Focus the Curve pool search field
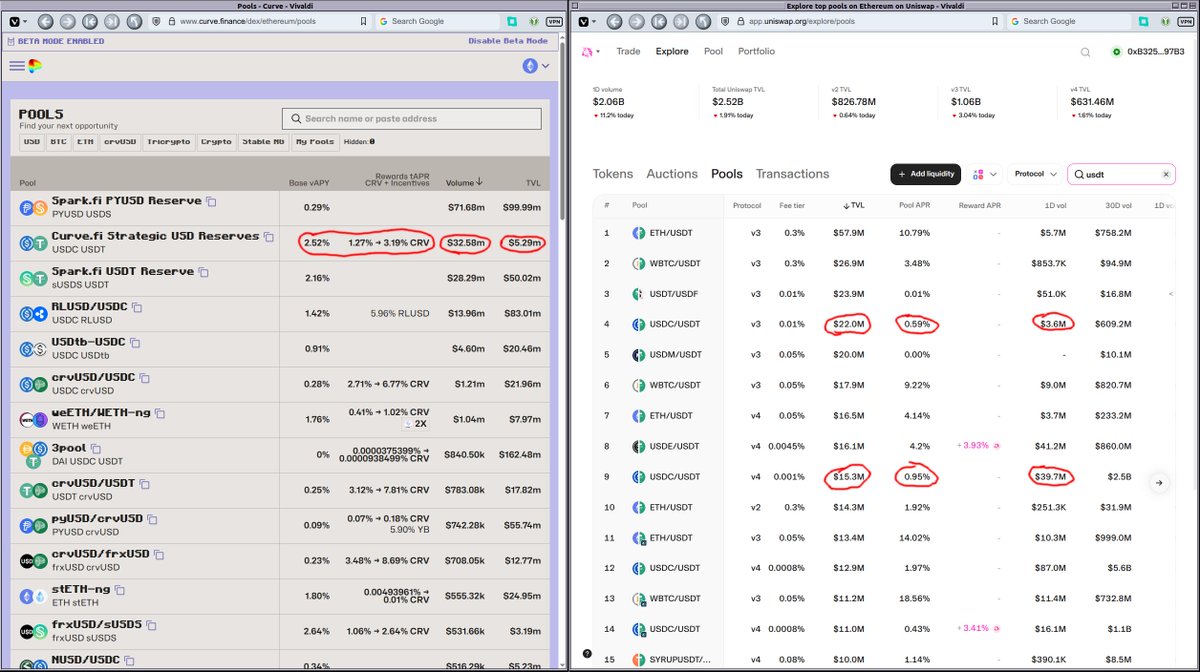1200x672 pixels. (x=412, y=118)
